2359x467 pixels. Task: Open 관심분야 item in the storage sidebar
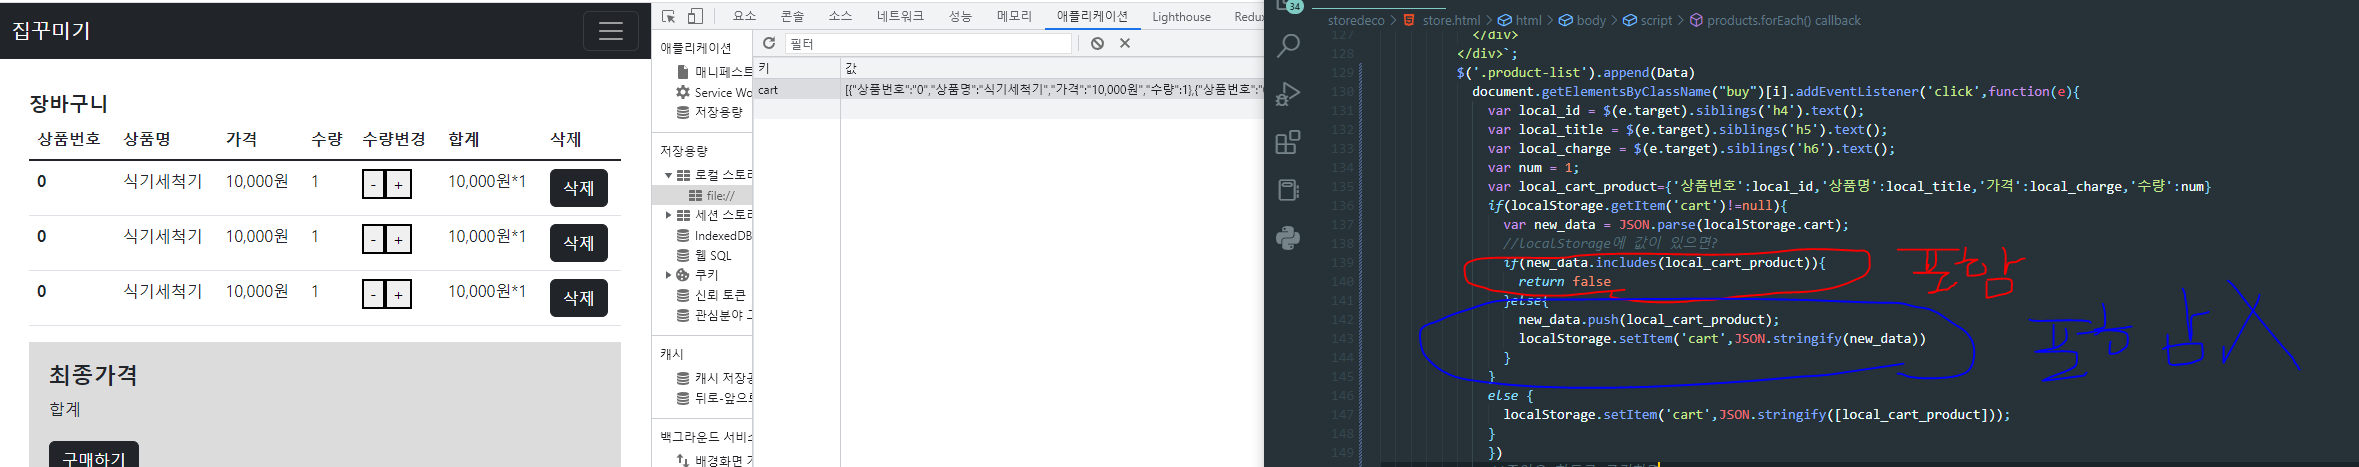714,315
